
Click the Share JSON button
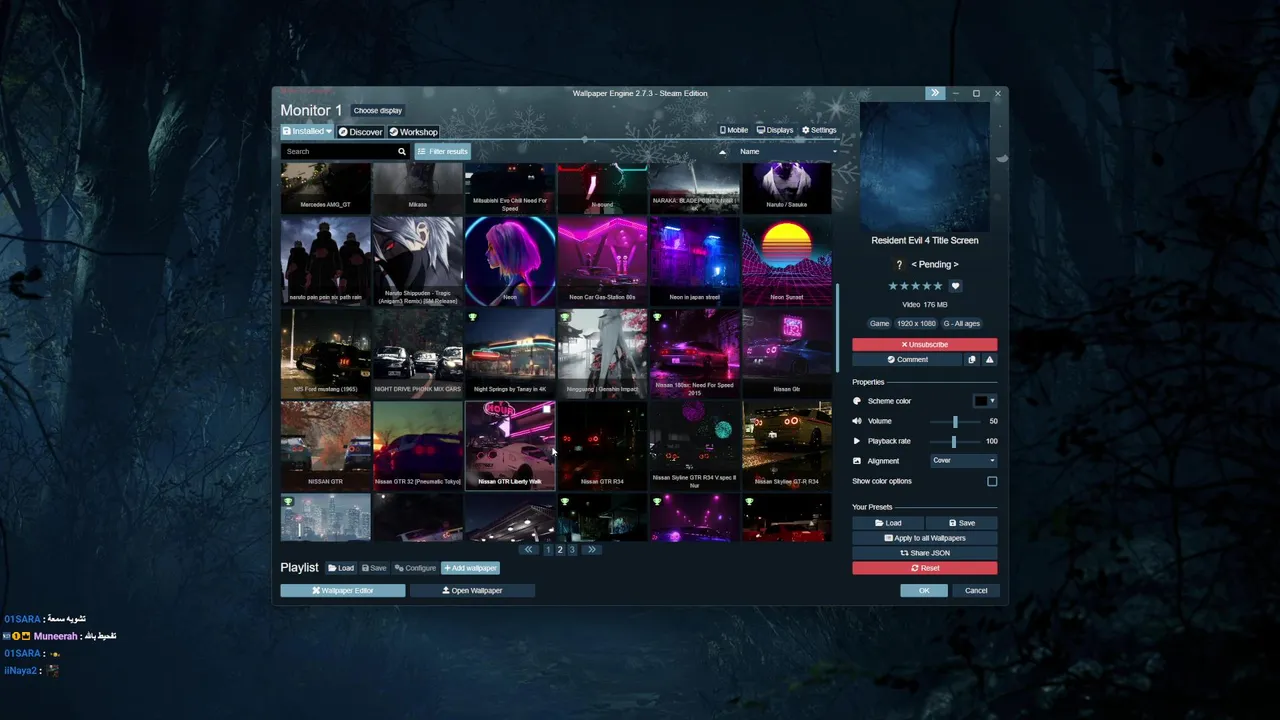[925, 553]
